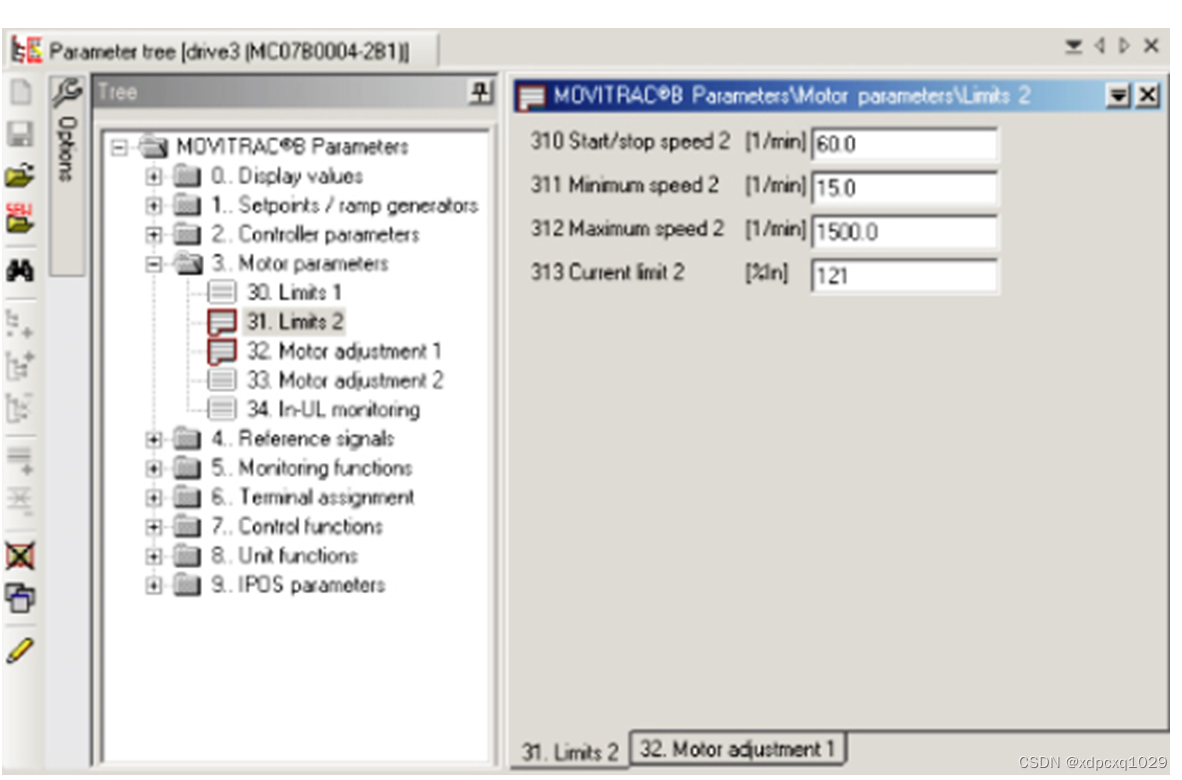Click the '312 Maximum speed 2' label text
1182x780 pixels.
pos(627,228)
